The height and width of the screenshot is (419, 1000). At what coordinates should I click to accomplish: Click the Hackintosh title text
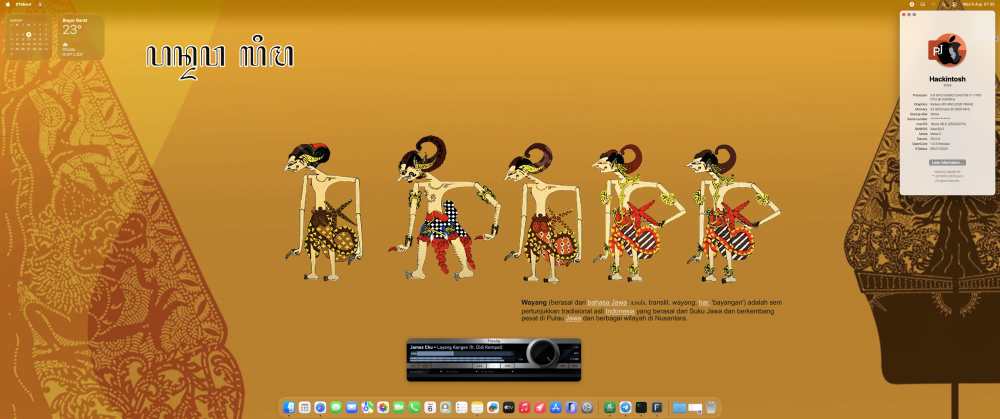[x=947, y=79]
